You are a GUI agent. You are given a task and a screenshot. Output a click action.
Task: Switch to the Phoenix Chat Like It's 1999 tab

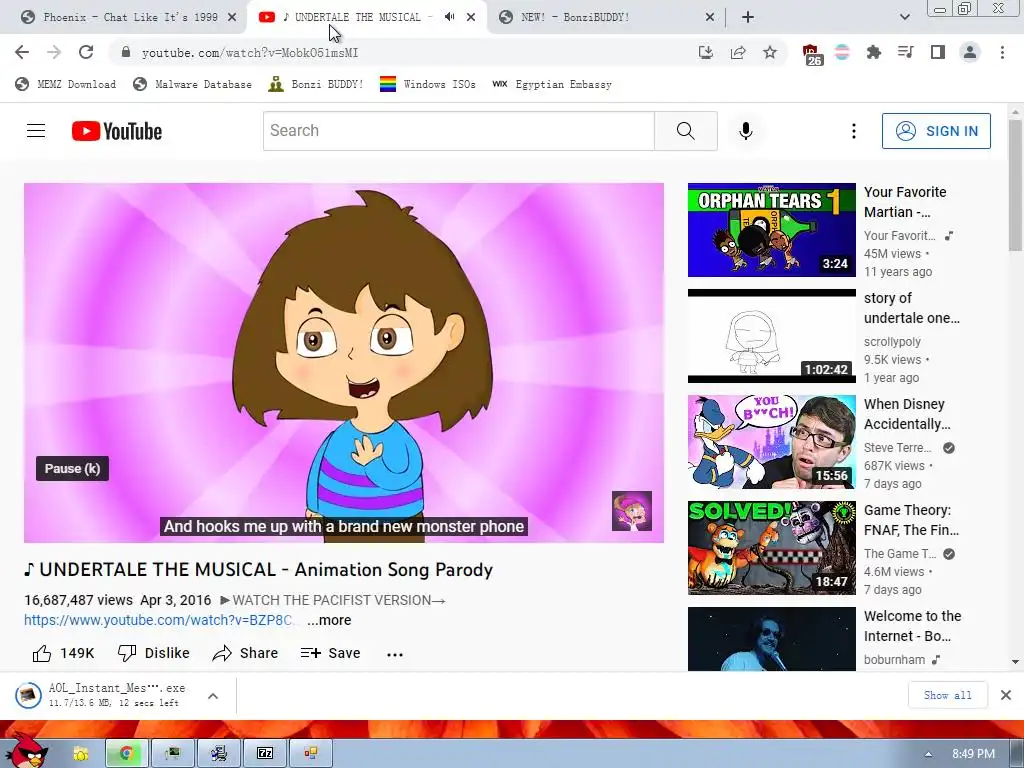(130, 17)
